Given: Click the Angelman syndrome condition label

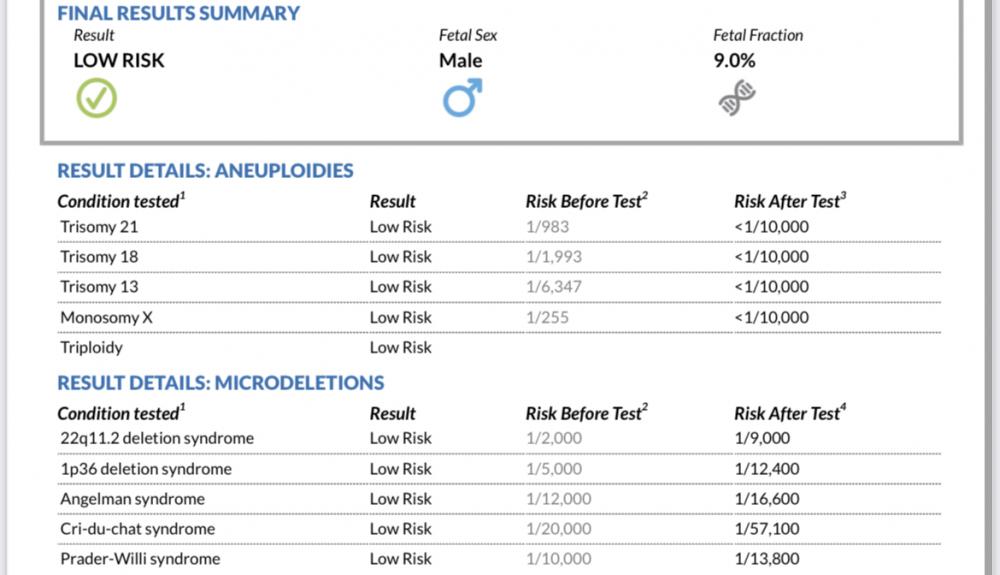Looking at the screenshot, I should (x=133, y=499).
